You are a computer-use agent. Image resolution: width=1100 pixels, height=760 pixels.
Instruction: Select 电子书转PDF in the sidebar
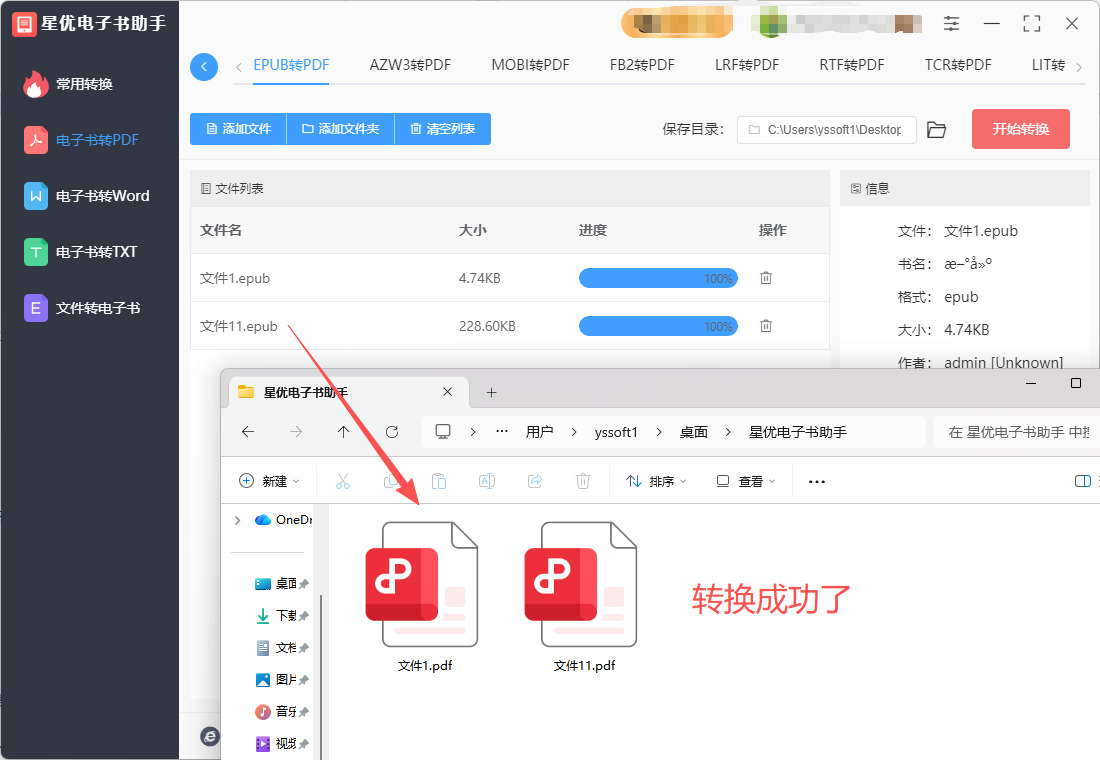81,140
